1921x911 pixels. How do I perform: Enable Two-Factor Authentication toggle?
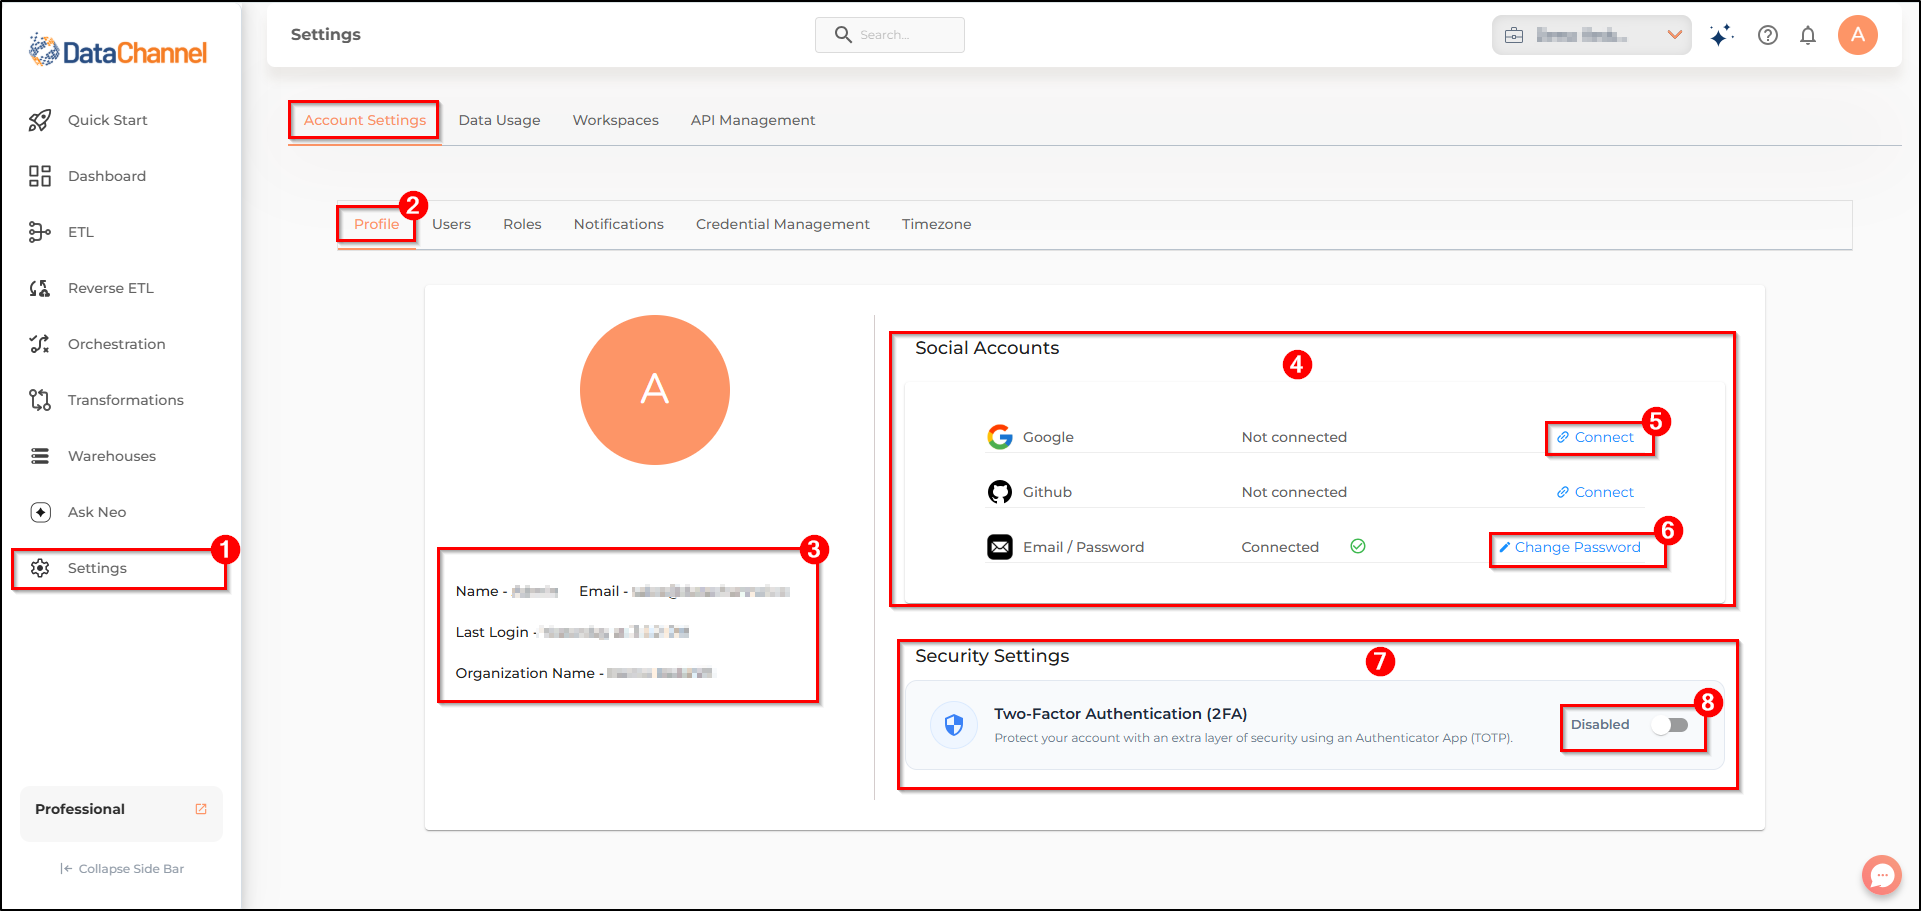point(1670,725)
